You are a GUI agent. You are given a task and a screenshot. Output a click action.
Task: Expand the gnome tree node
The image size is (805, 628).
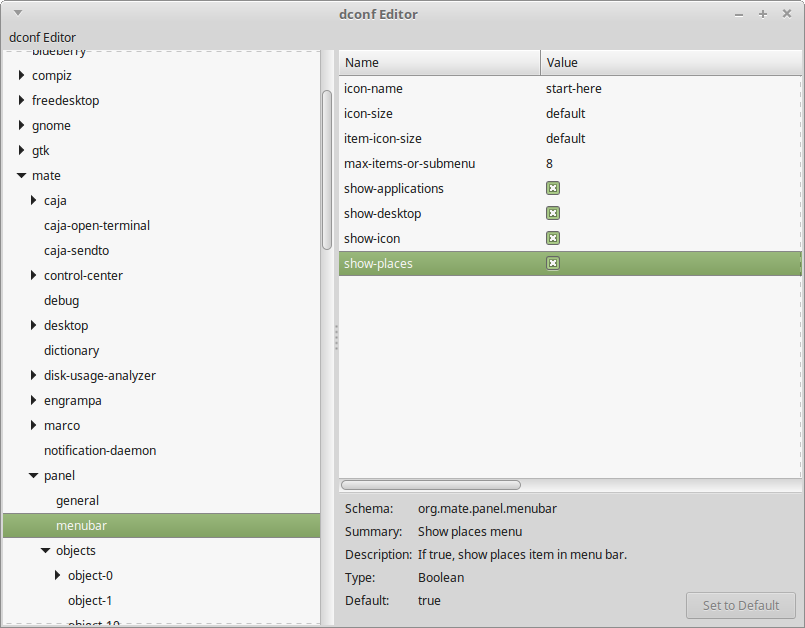pos(21,125)
